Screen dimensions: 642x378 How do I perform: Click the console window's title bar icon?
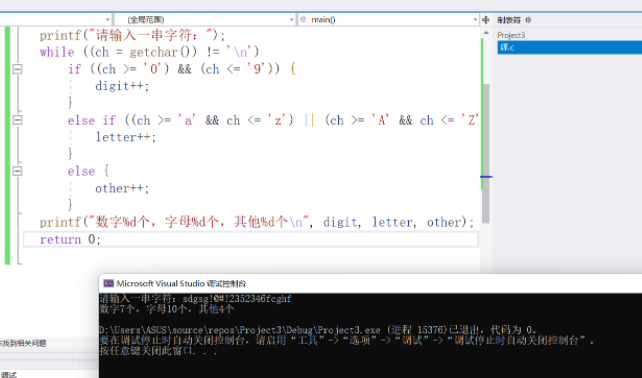tap(109, 283)
